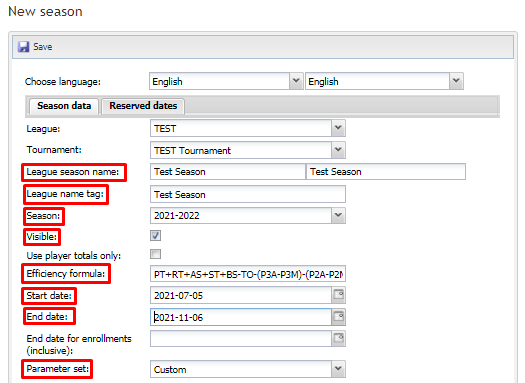Expand the Season 2021-2022 dropdown
This screenshot has width=525, height=383.
pos(338,216)
